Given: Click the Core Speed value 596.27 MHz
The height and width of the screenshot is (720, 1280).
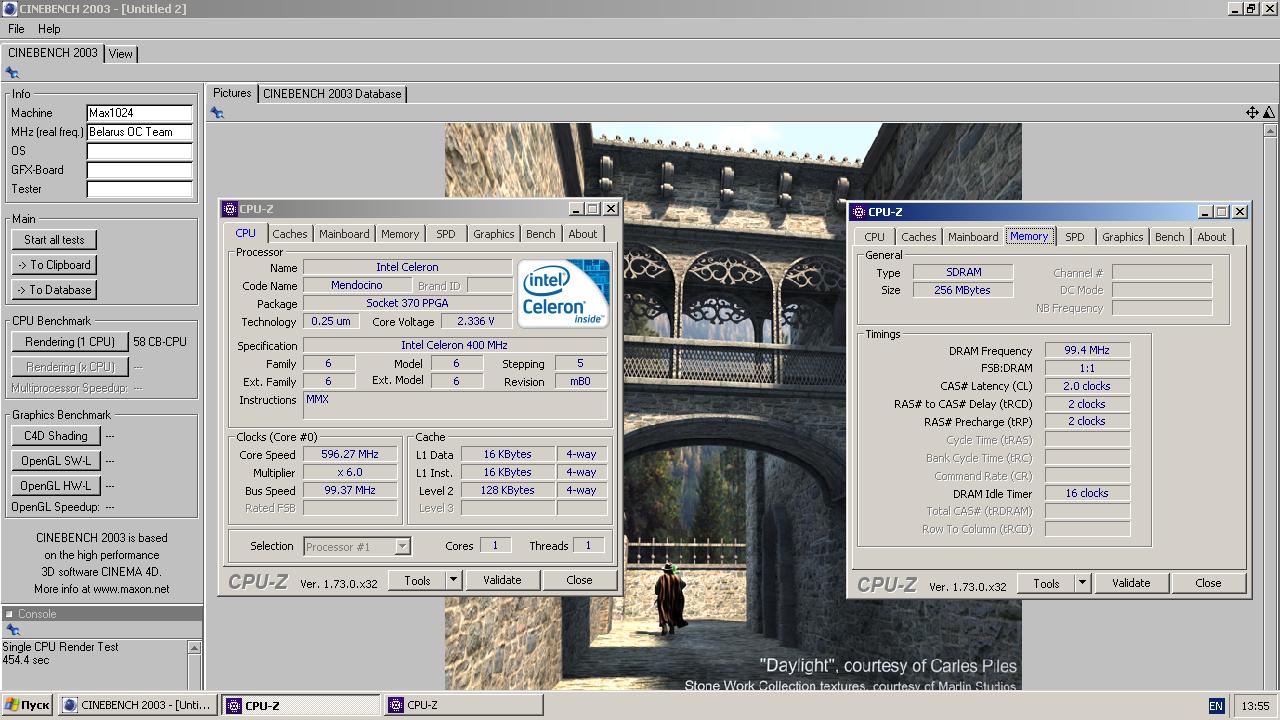Looking at the screenshot, I should (350, 455).
